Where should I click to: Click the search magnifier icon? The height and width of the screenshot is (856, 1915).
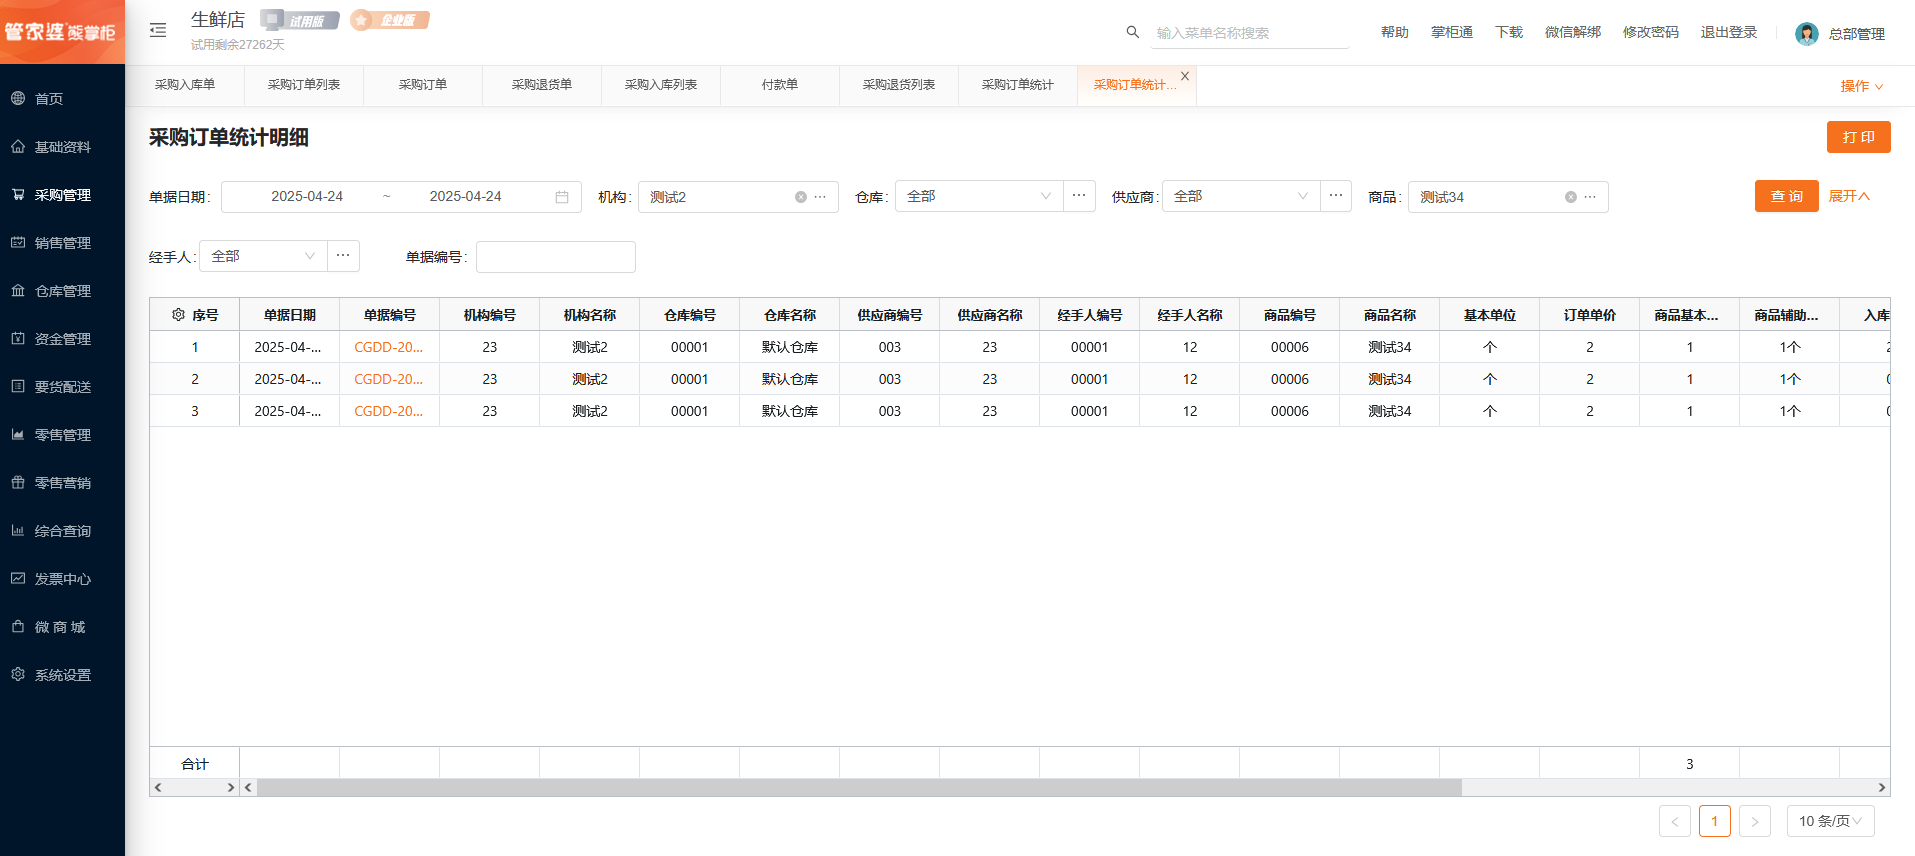tap(1132, 32)
